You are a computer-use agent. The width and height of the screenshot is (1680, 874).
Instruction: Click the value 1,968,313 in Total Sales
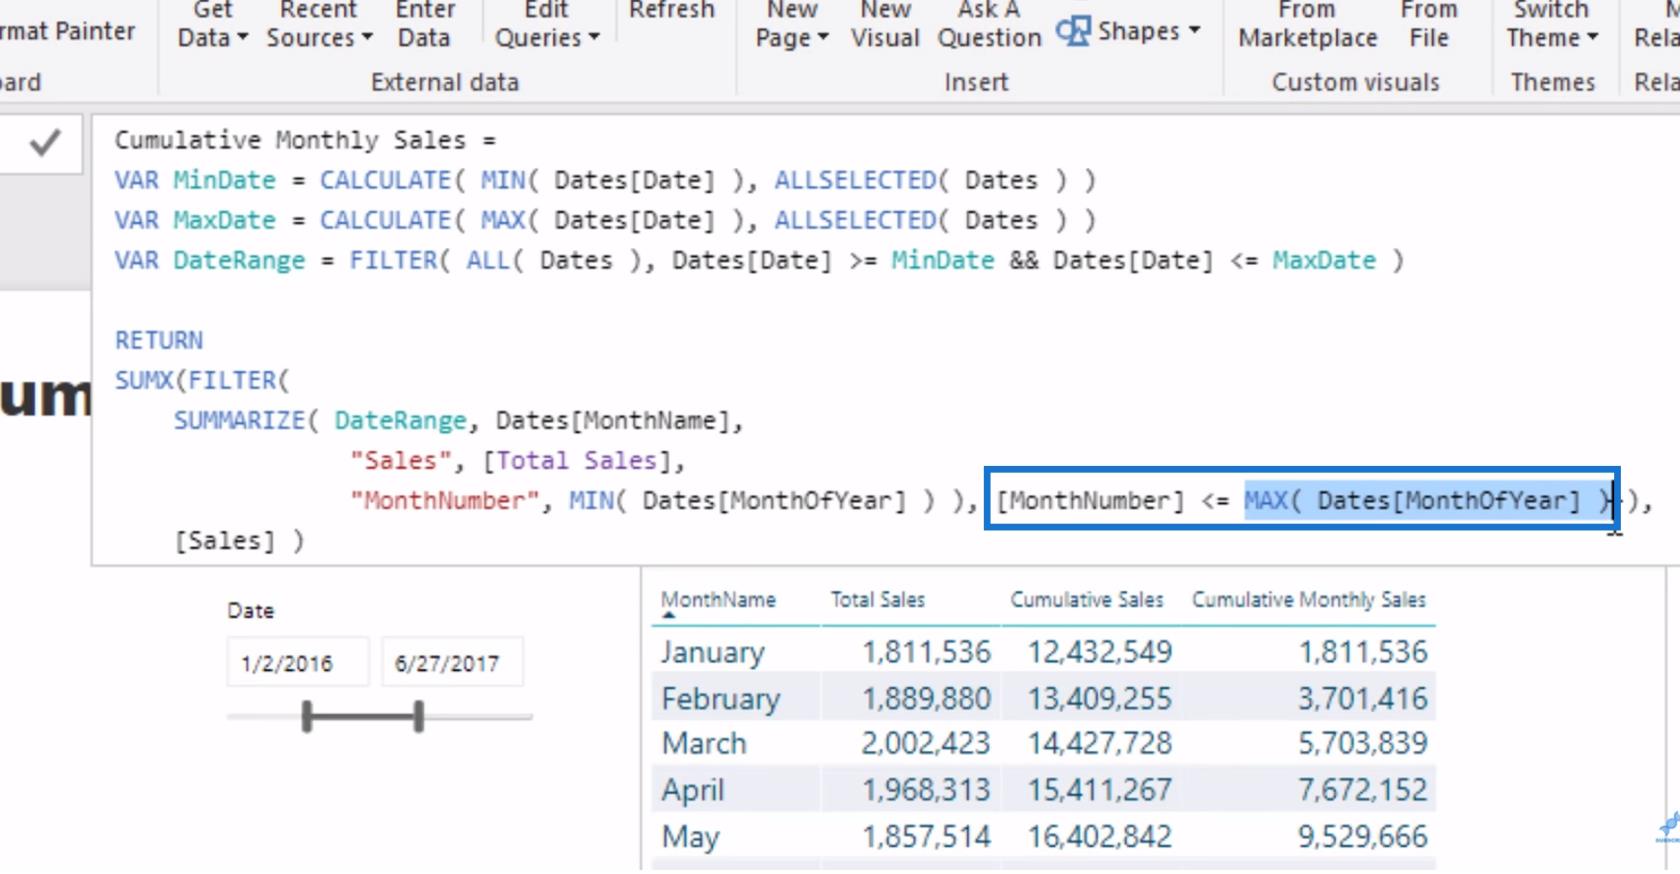pos(926,790)
